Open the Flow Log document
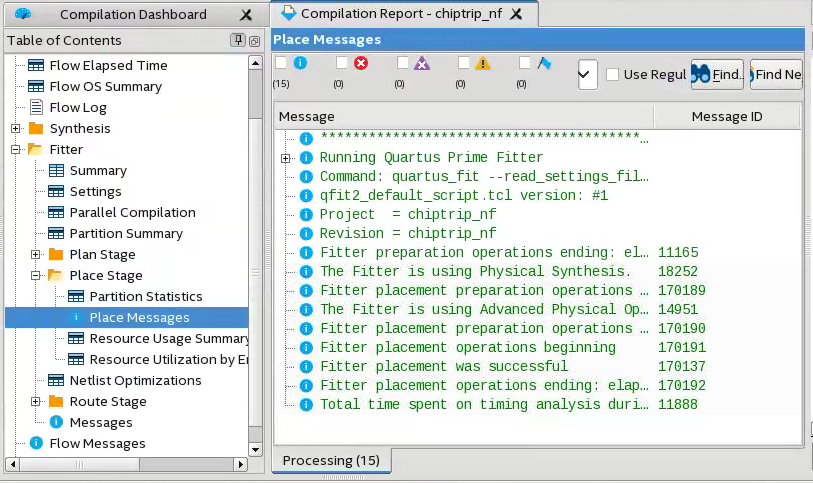813x483 pixels. [78, 107]
